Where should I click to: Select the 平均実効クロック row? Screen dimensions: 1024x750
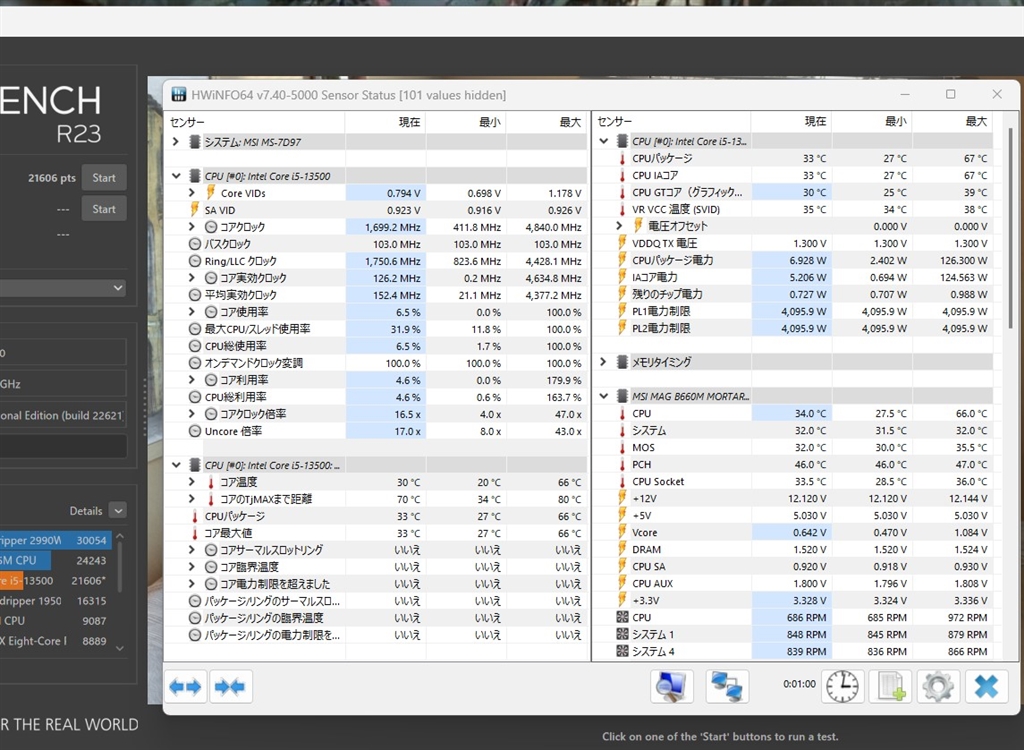click(x=376, y=295)
